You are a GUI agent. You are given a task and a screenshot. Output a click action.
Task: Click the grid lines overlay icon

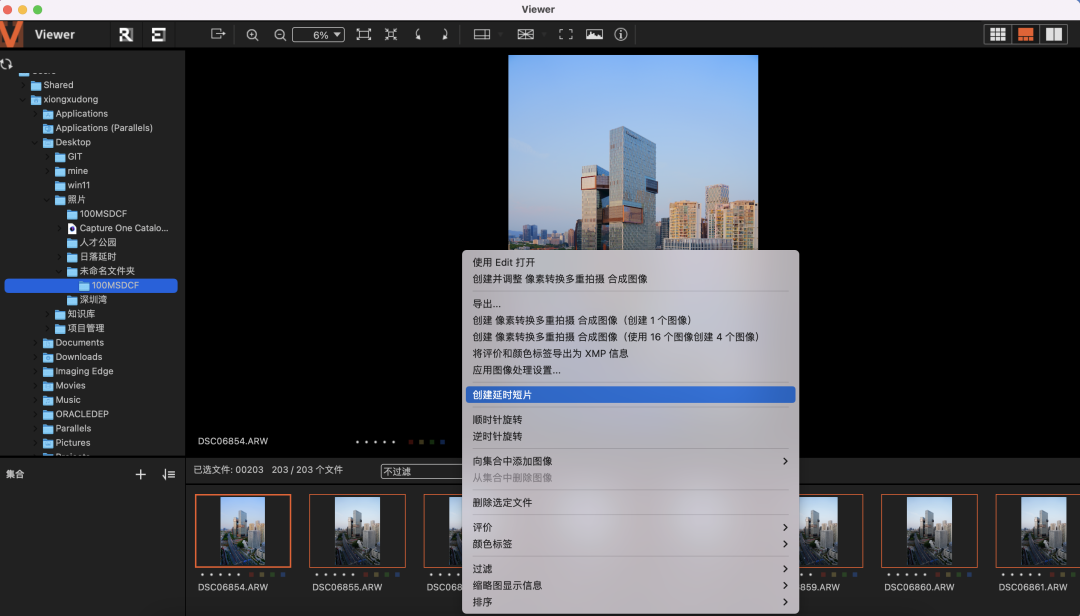[526, 34]
